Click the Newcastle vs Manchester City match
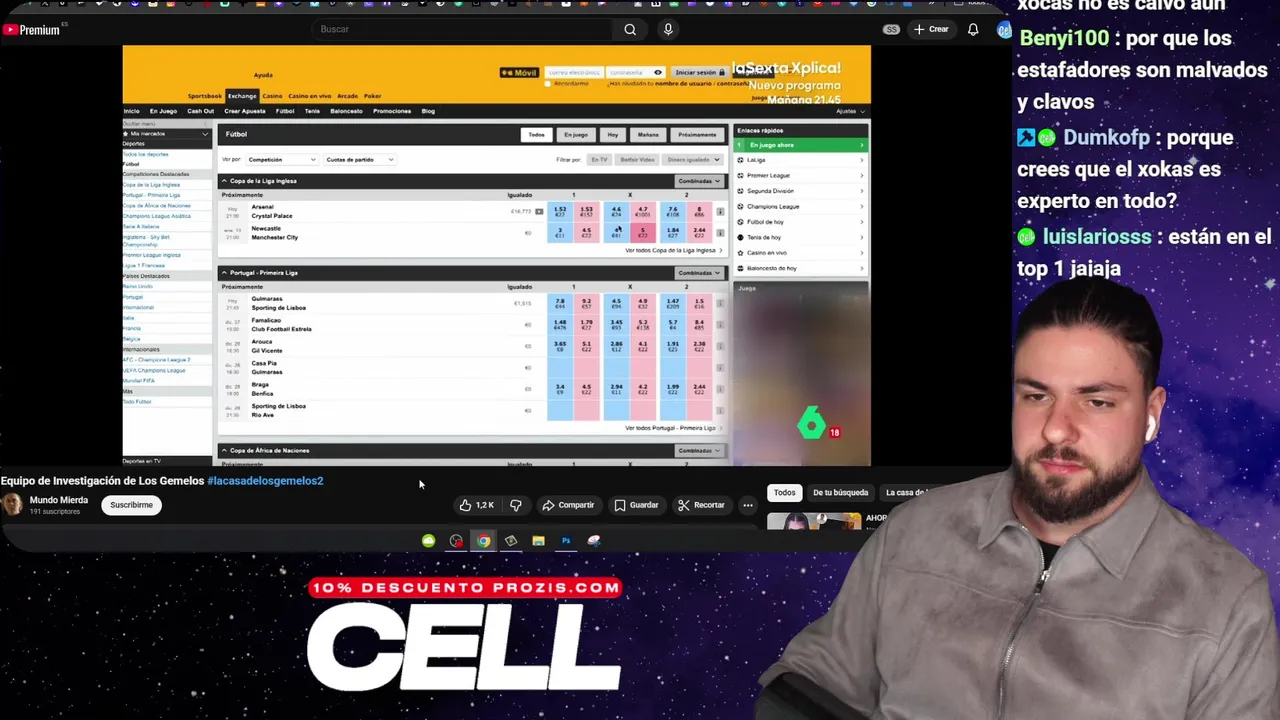The width and height of the screenshot is (1280, 720). coord(274,233)
